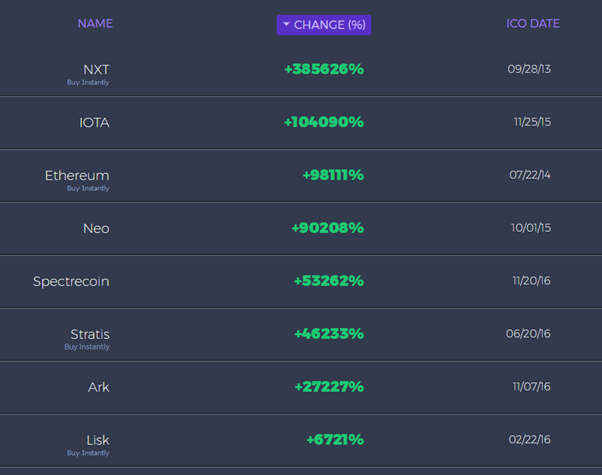Open Buy Instantly link under Stratis
The image size is (602, 475).
point(87,347)
